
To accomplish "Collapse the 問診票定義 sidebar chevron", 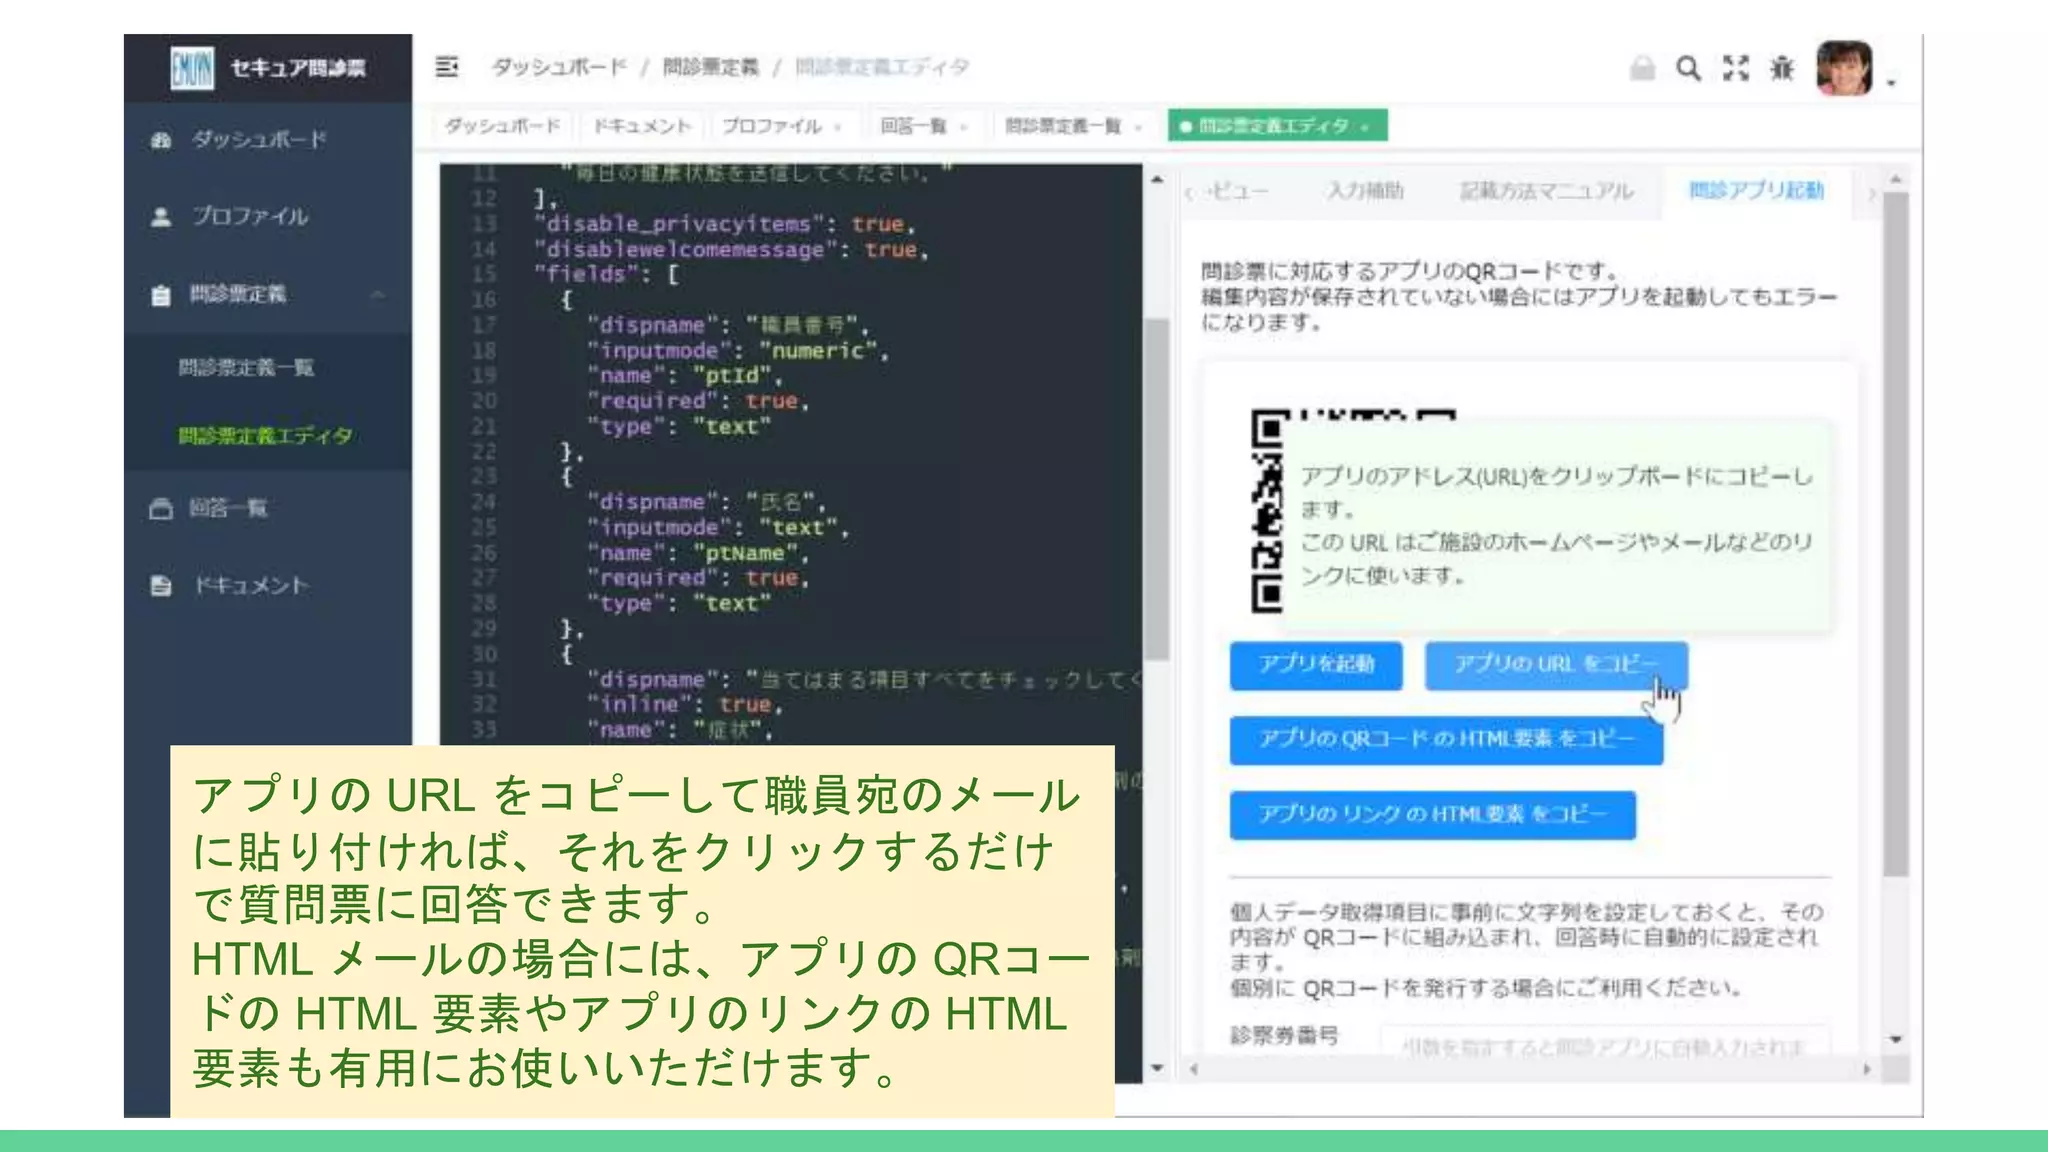I will [378, 295].
